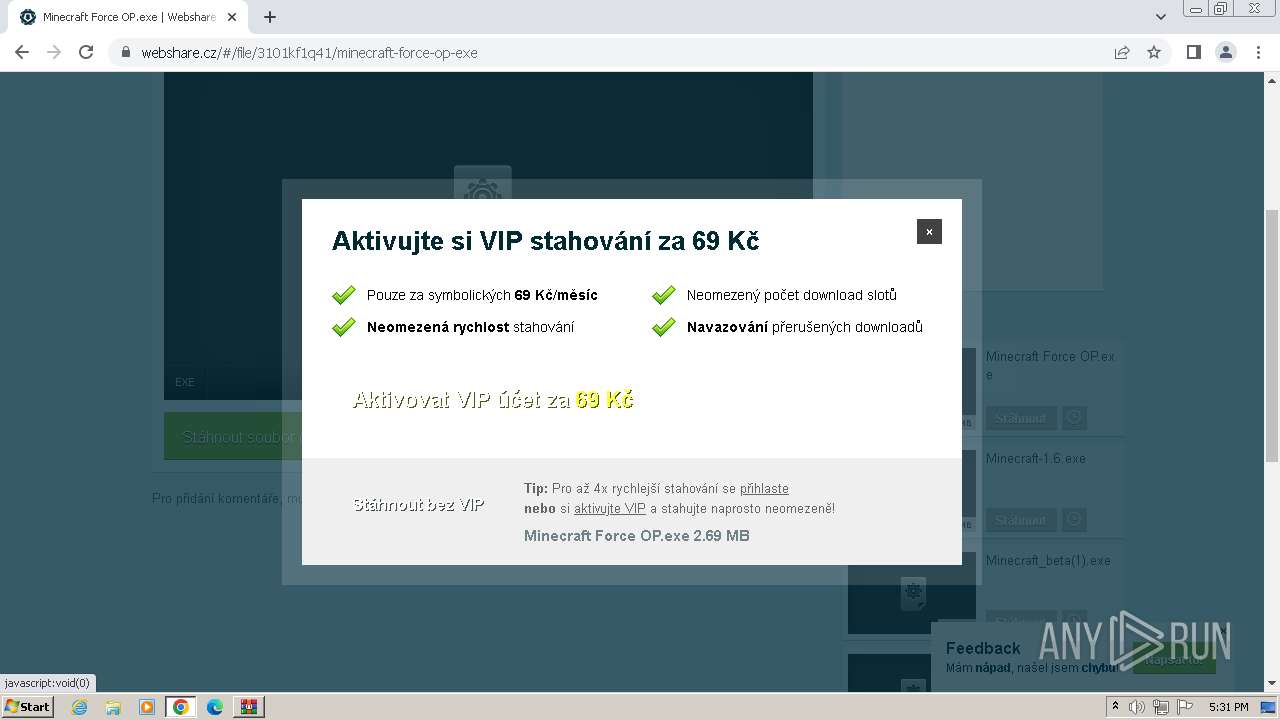
Task: Close the Minecraft Force OP.exe tab
Action: 232,17
